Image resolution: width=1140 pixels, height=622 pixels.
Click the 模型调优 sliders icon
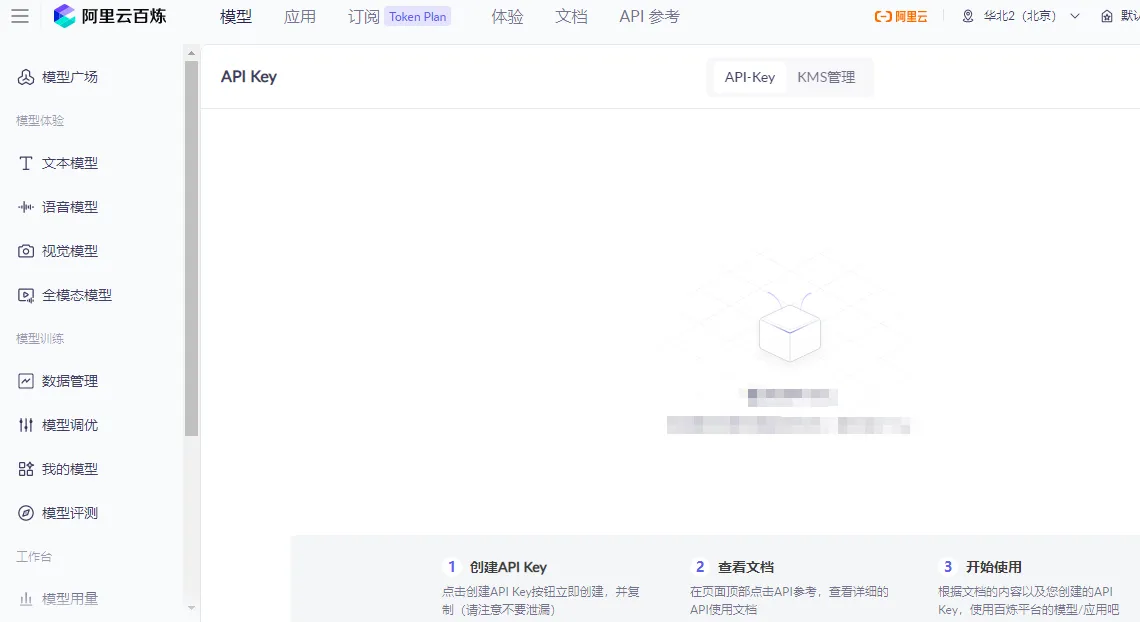click(26, 425)
